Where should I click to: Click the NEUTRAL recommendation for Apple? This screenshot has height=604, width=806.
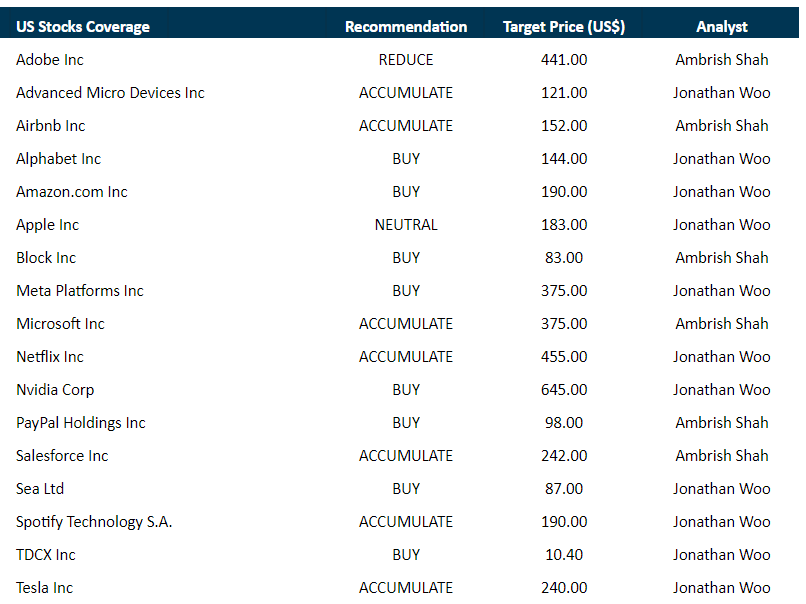click(x=406, y=225)
